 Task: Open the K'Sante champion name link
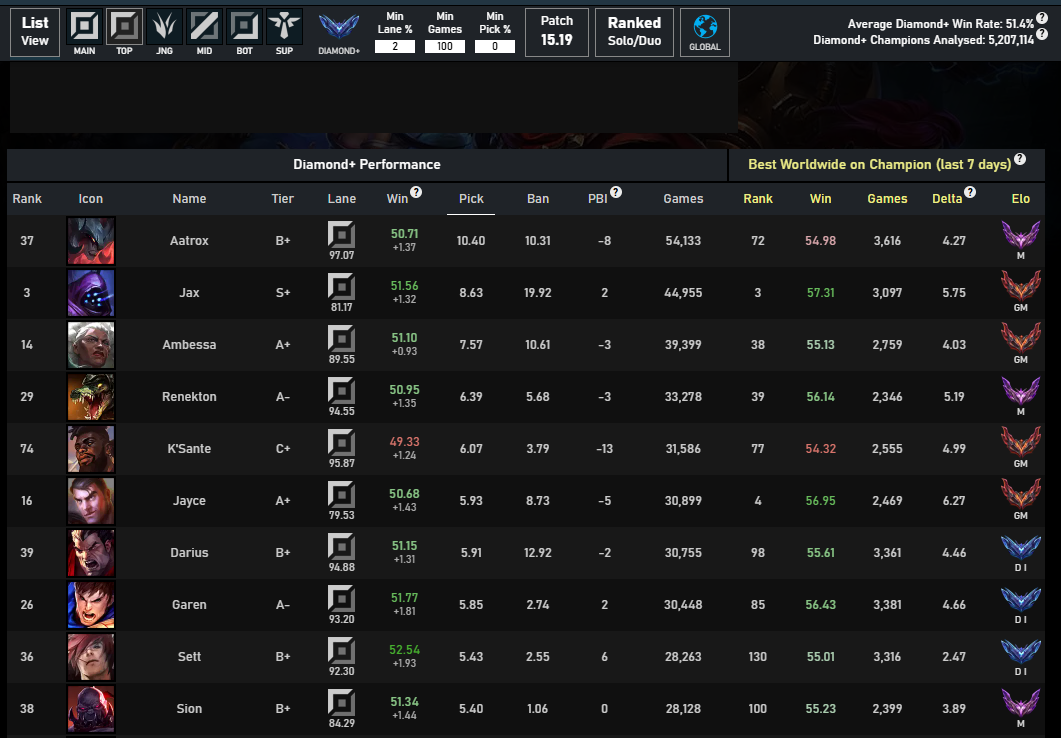click(x=189, y=449)
